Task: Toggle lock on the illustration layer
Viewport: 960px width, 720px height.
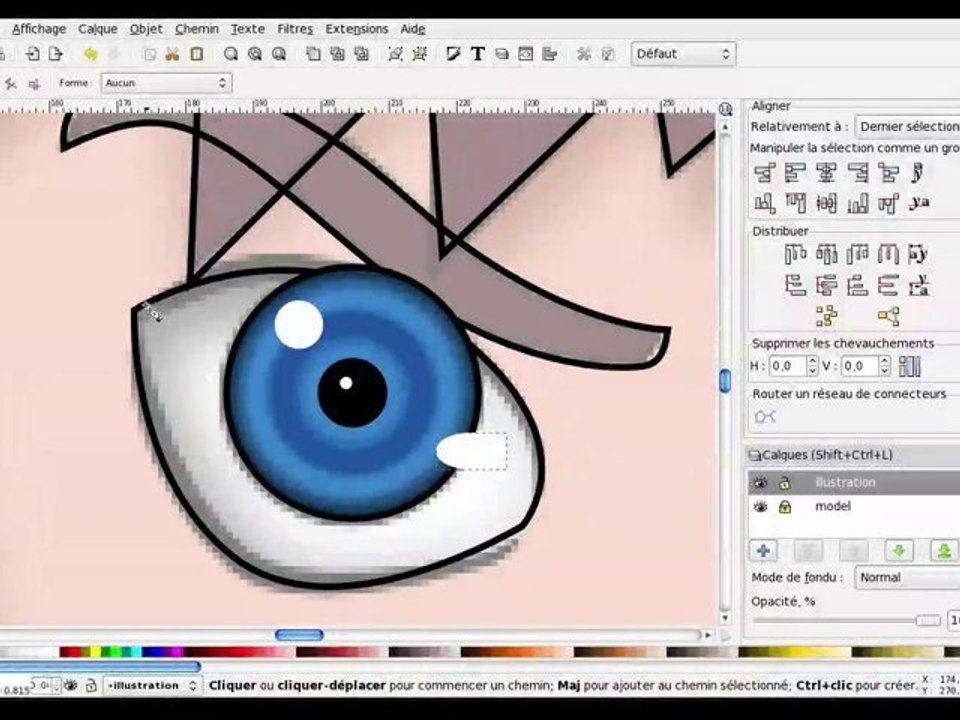Action: coord(784,482)
